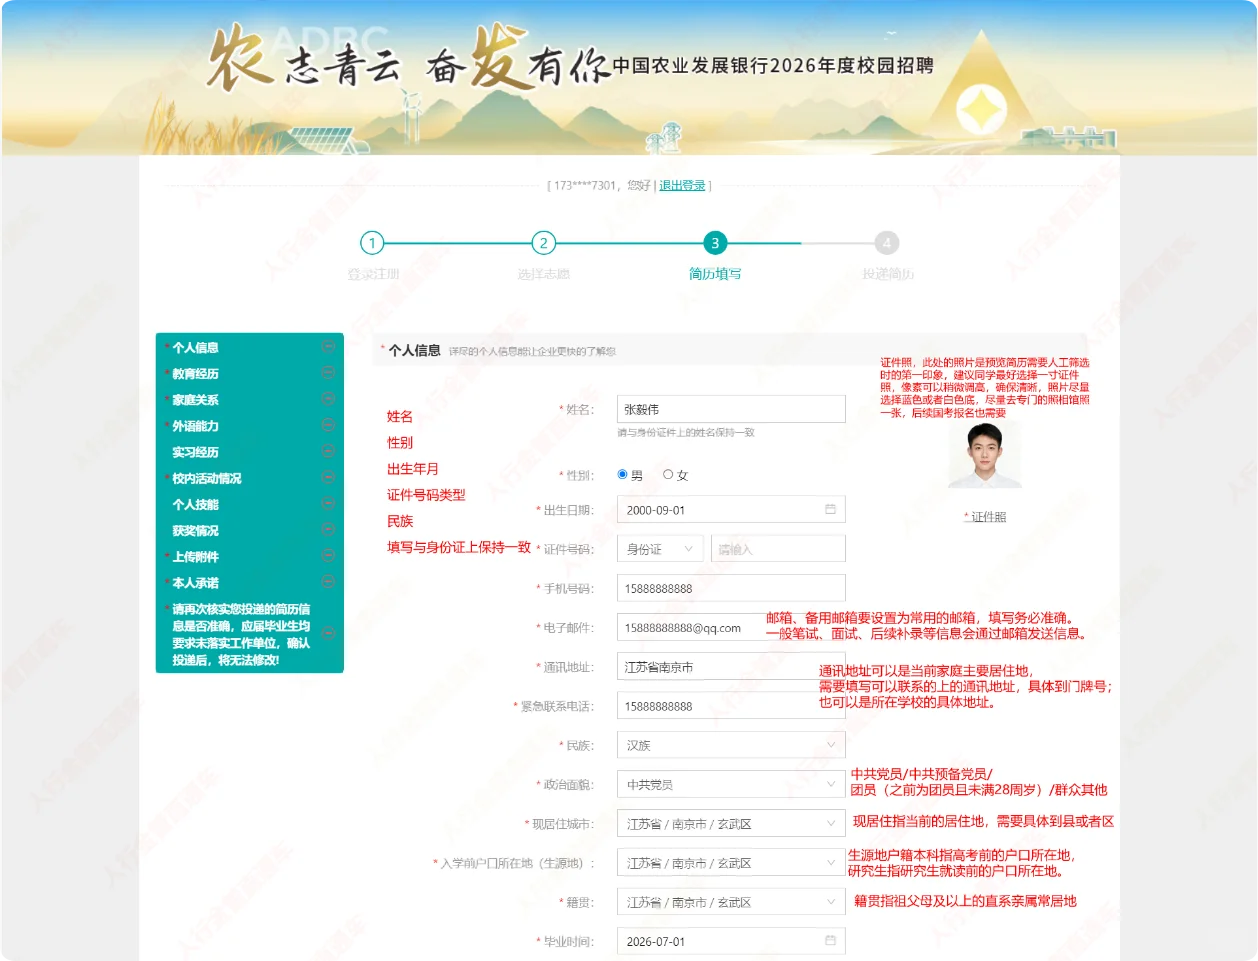Click circle icon next to 获奖情况

point(328,530)
